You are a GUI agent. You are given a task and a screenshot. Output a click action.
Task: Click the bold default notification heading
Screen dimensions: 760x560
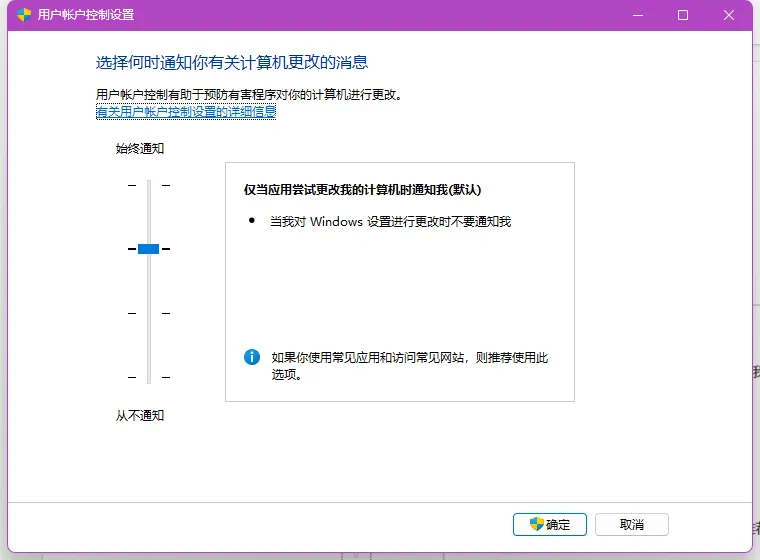[x=362, y=190]
